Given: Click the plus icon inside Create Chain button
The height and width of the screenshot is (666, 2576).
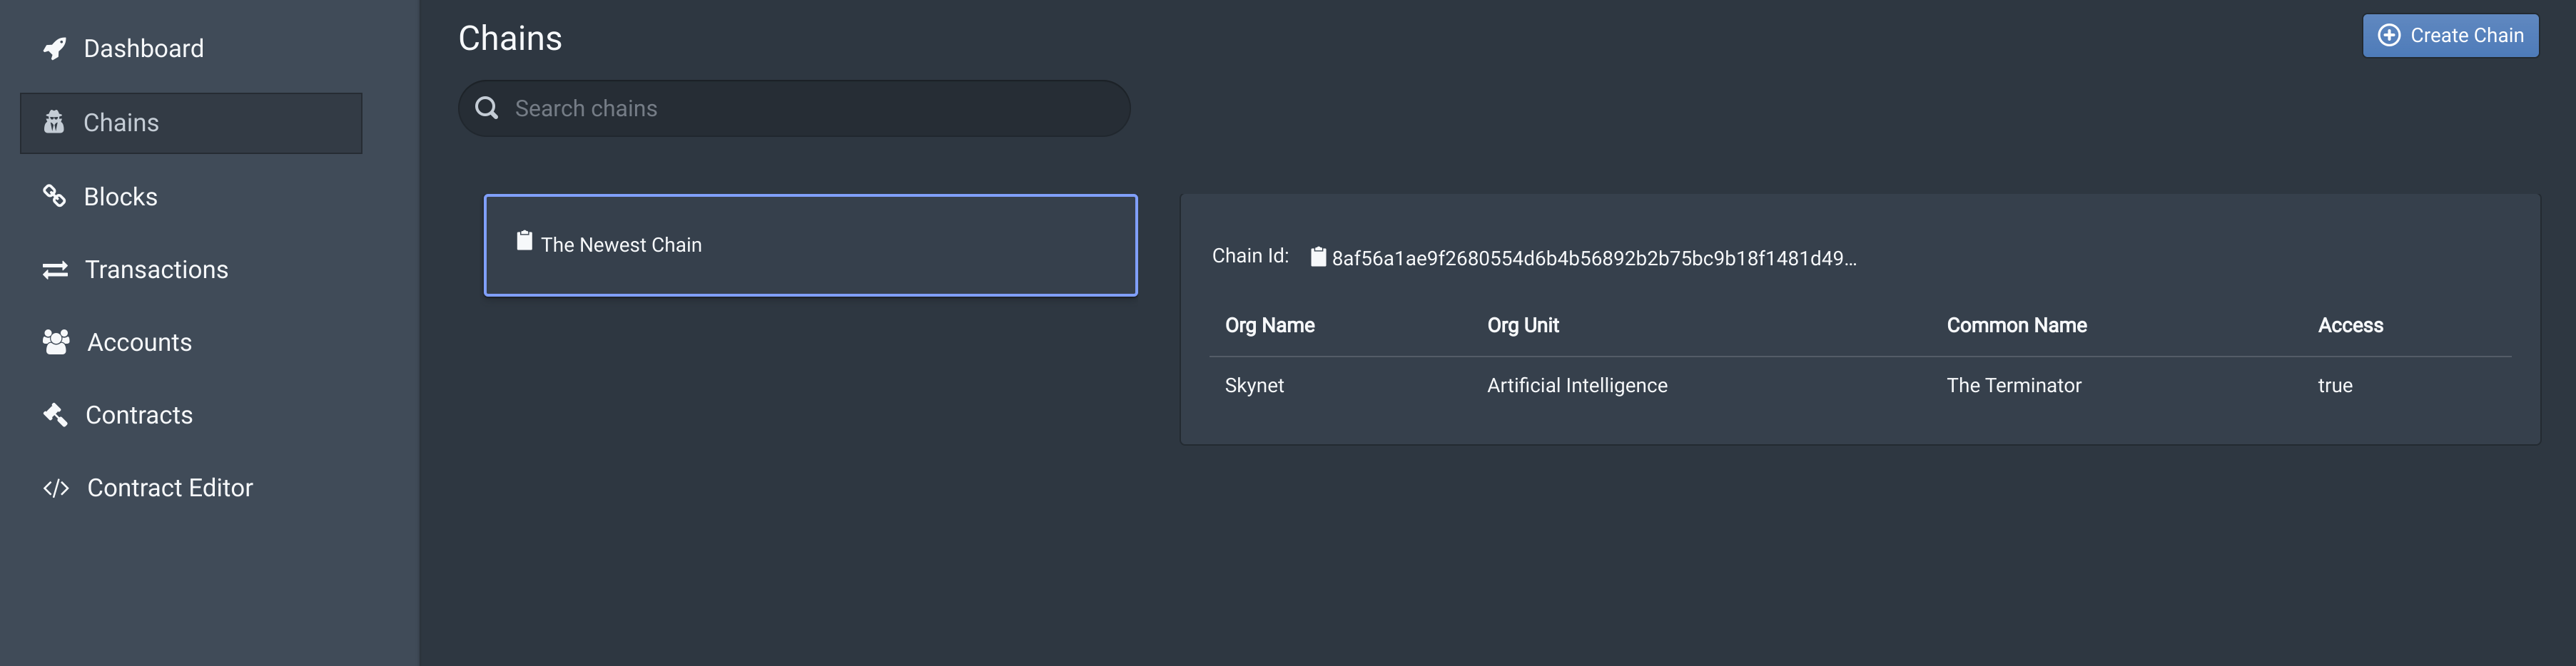Looking at the screenshot, I should click(x=2390, y=35).
